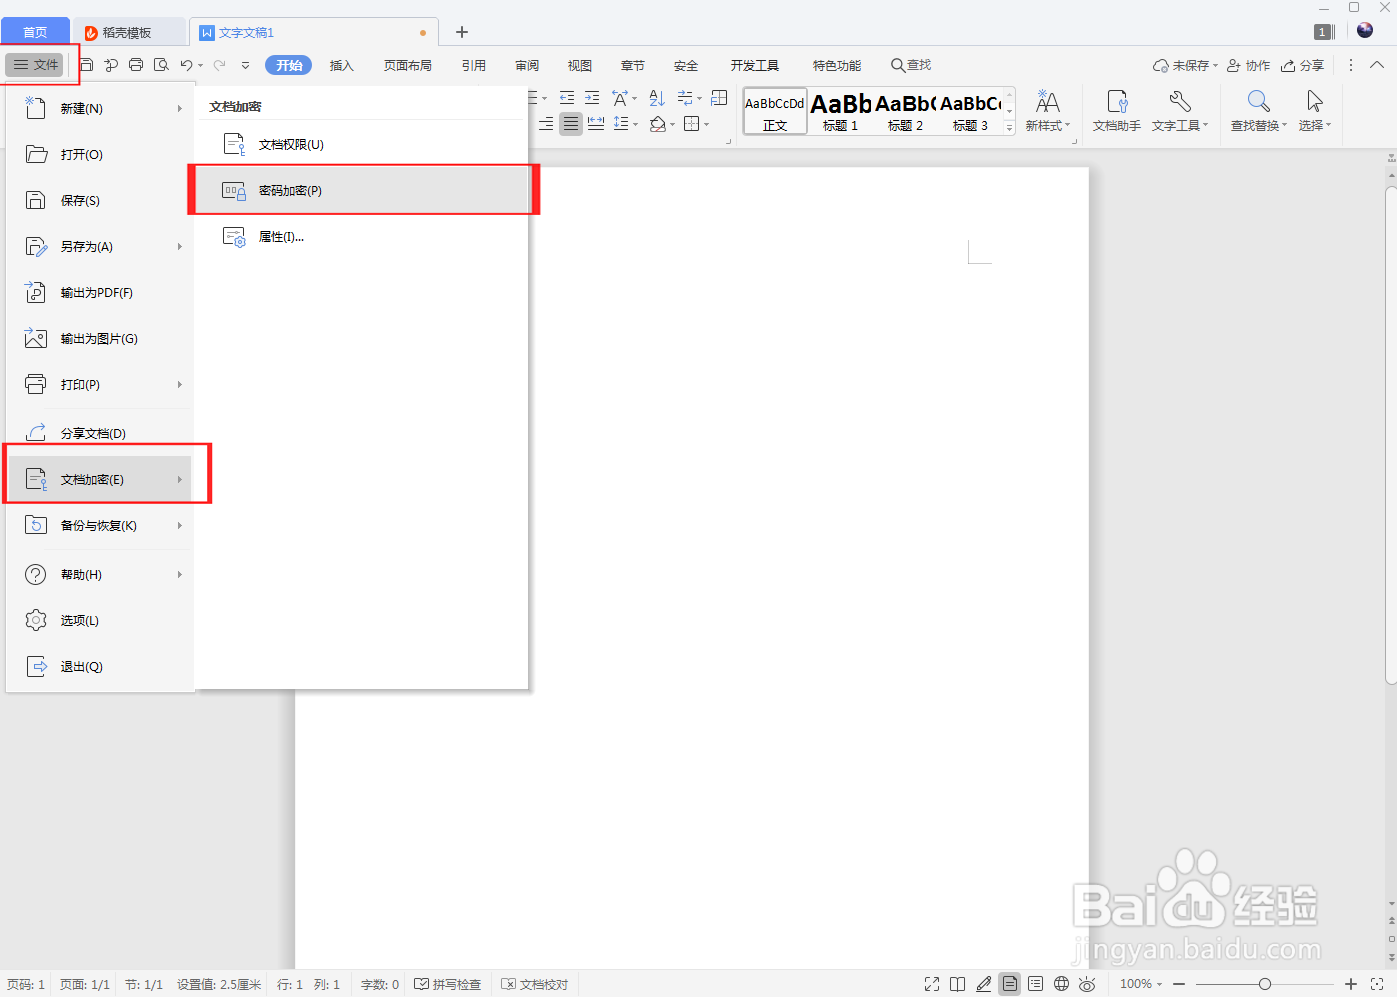Switch to reading layout view icon
Viewport: 1397px width, 997px height.
pos(958,985)
